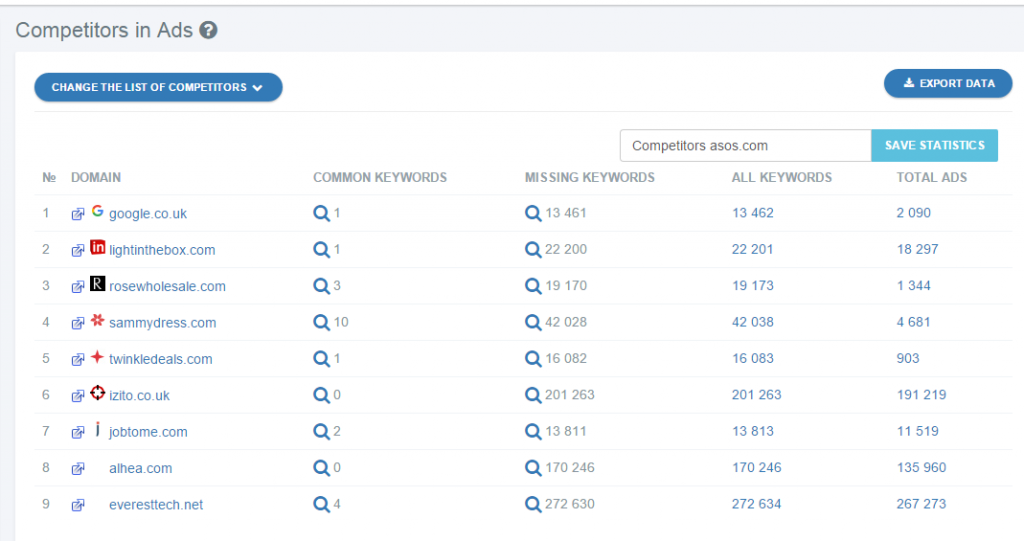Click the Export Data button
The width and height of the screenshot is (1024, 541).
point(948,83)
